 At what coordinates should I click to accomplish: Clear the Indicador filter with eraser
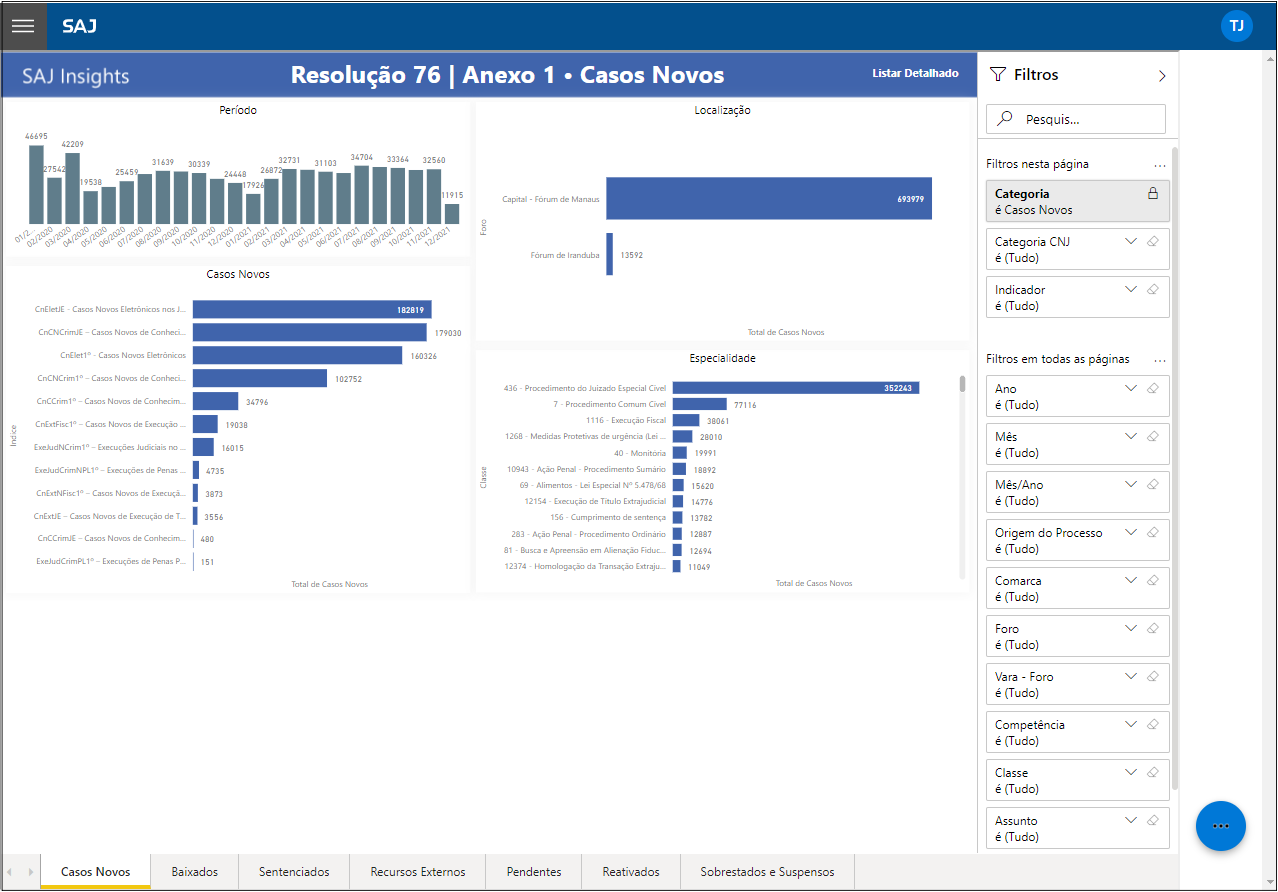tap(1153, 289)
